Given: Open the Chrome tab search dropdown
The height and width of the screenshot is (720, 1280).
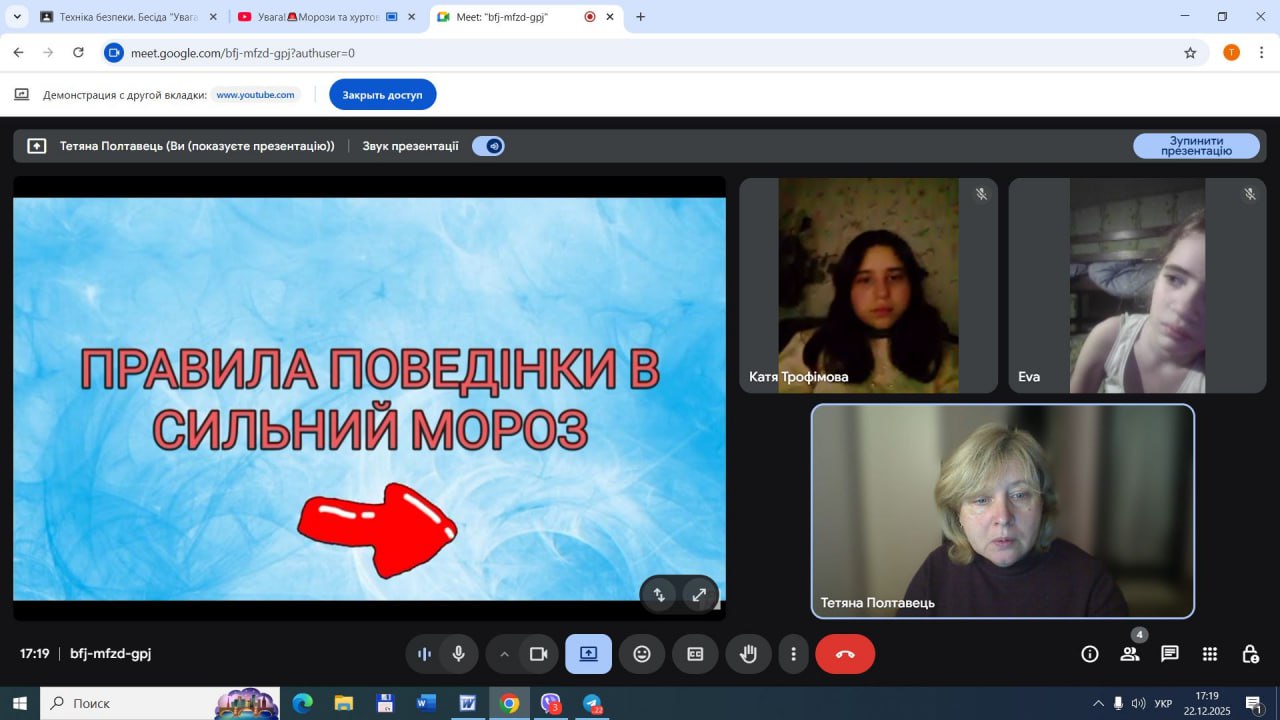Looking at the screenshot, I should point(17,17).
